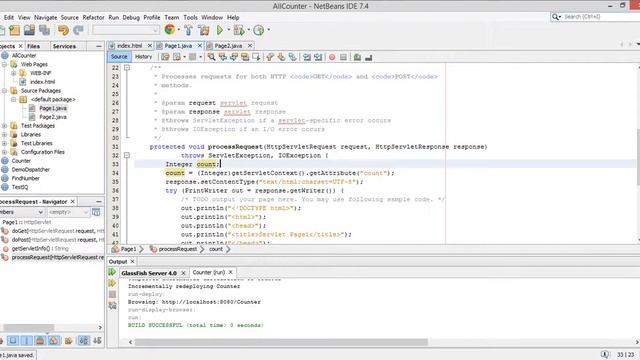
Task: Toggle the History view button
Action: point(143,57)
